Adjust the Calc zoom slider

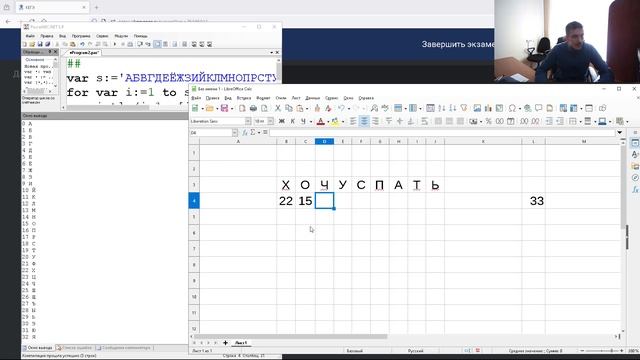(x=602, y=351)
